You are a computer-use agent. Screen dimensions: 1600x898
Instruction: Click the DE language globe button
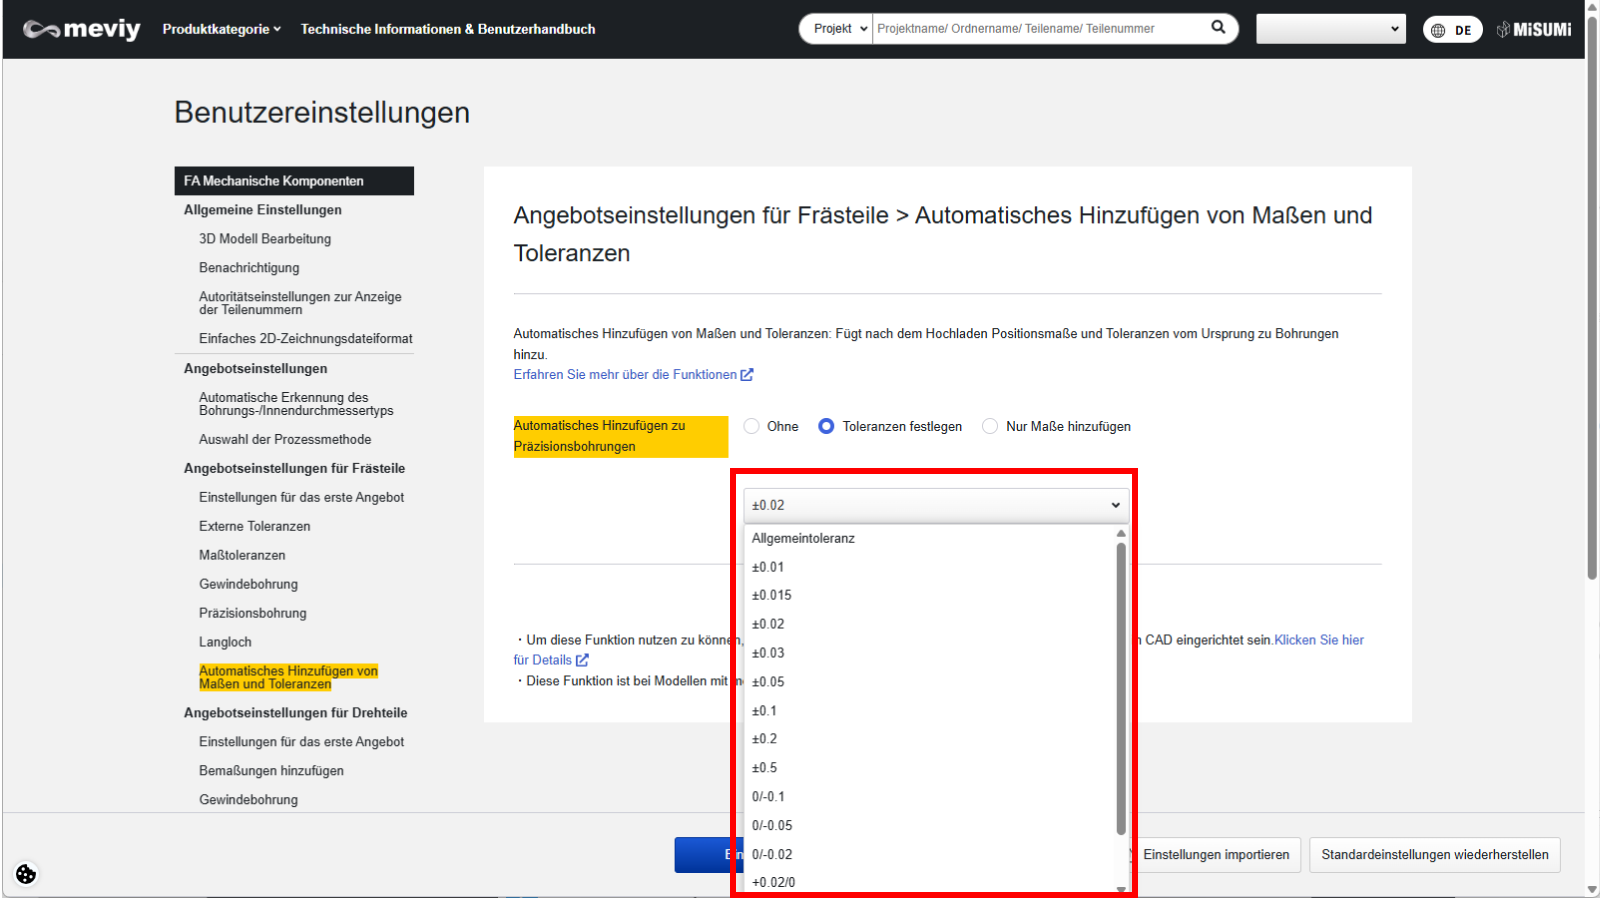pyautogui.click(x=1452, y=30)
